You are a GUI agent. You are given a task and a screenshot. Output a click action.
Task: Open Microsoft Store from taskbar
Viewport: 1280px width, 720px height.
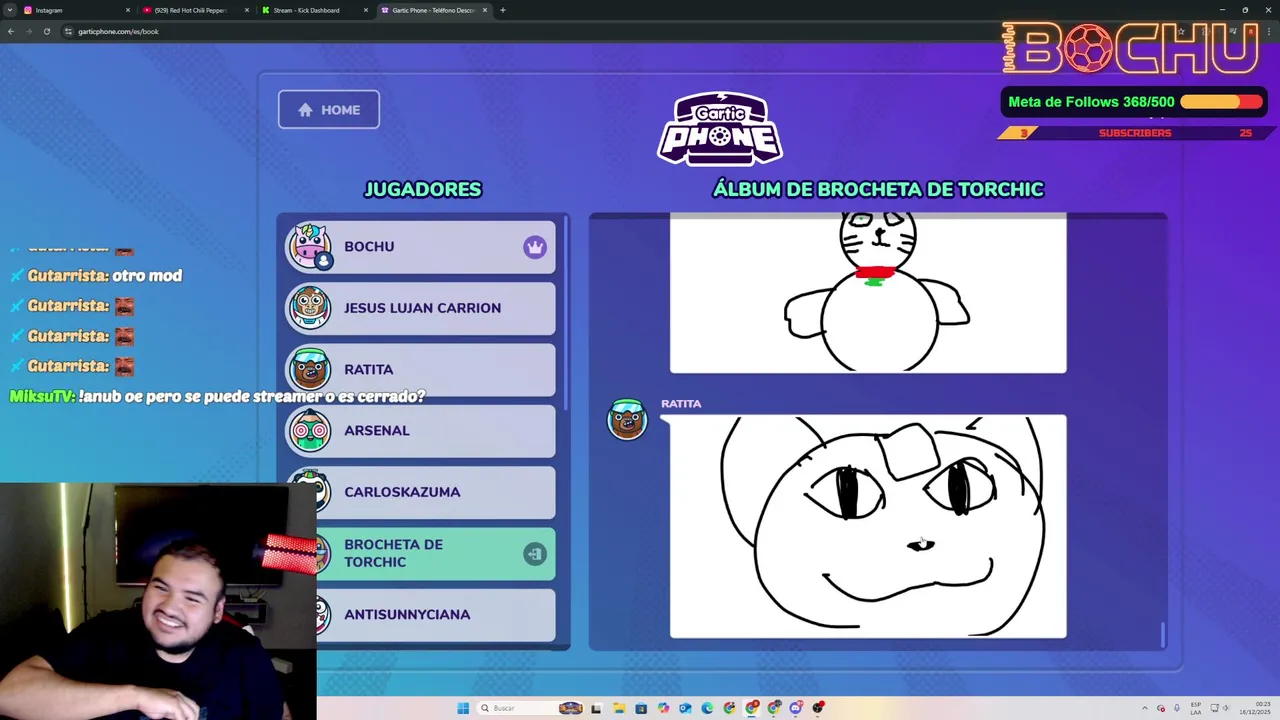coord(641,708)
